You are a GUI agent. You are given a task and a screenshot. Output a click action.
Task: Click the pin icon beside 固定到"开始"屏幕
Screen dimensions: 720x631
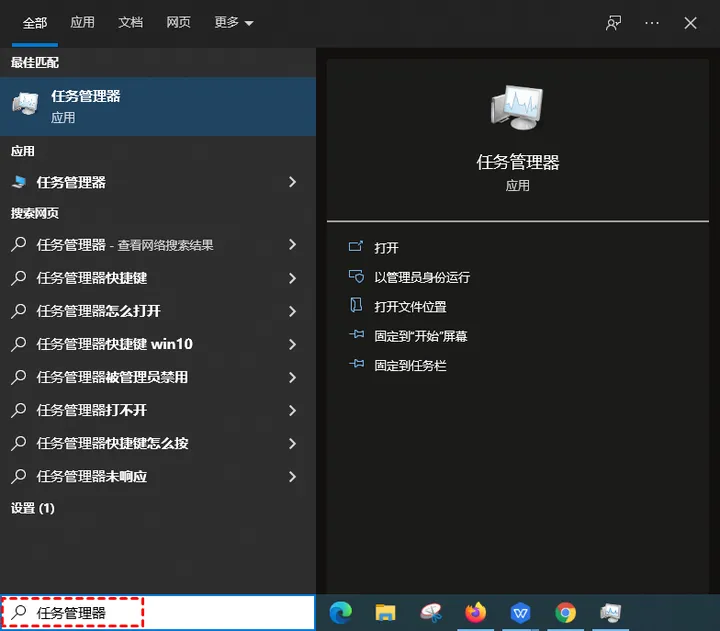[x=357, y=334]
